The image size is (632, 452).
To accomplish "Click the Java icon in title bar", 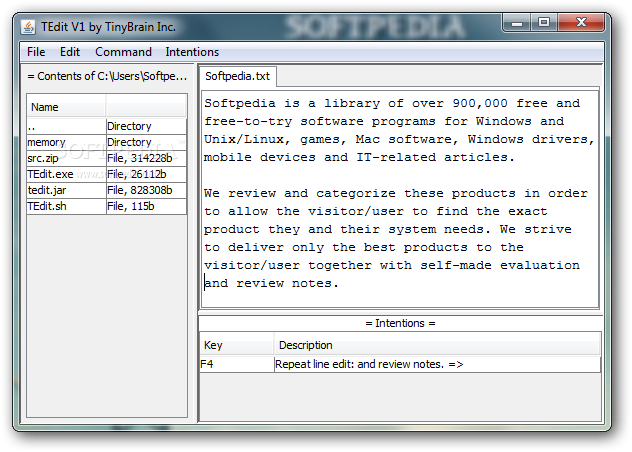I will pyautogui.click(x=28, y=27).
